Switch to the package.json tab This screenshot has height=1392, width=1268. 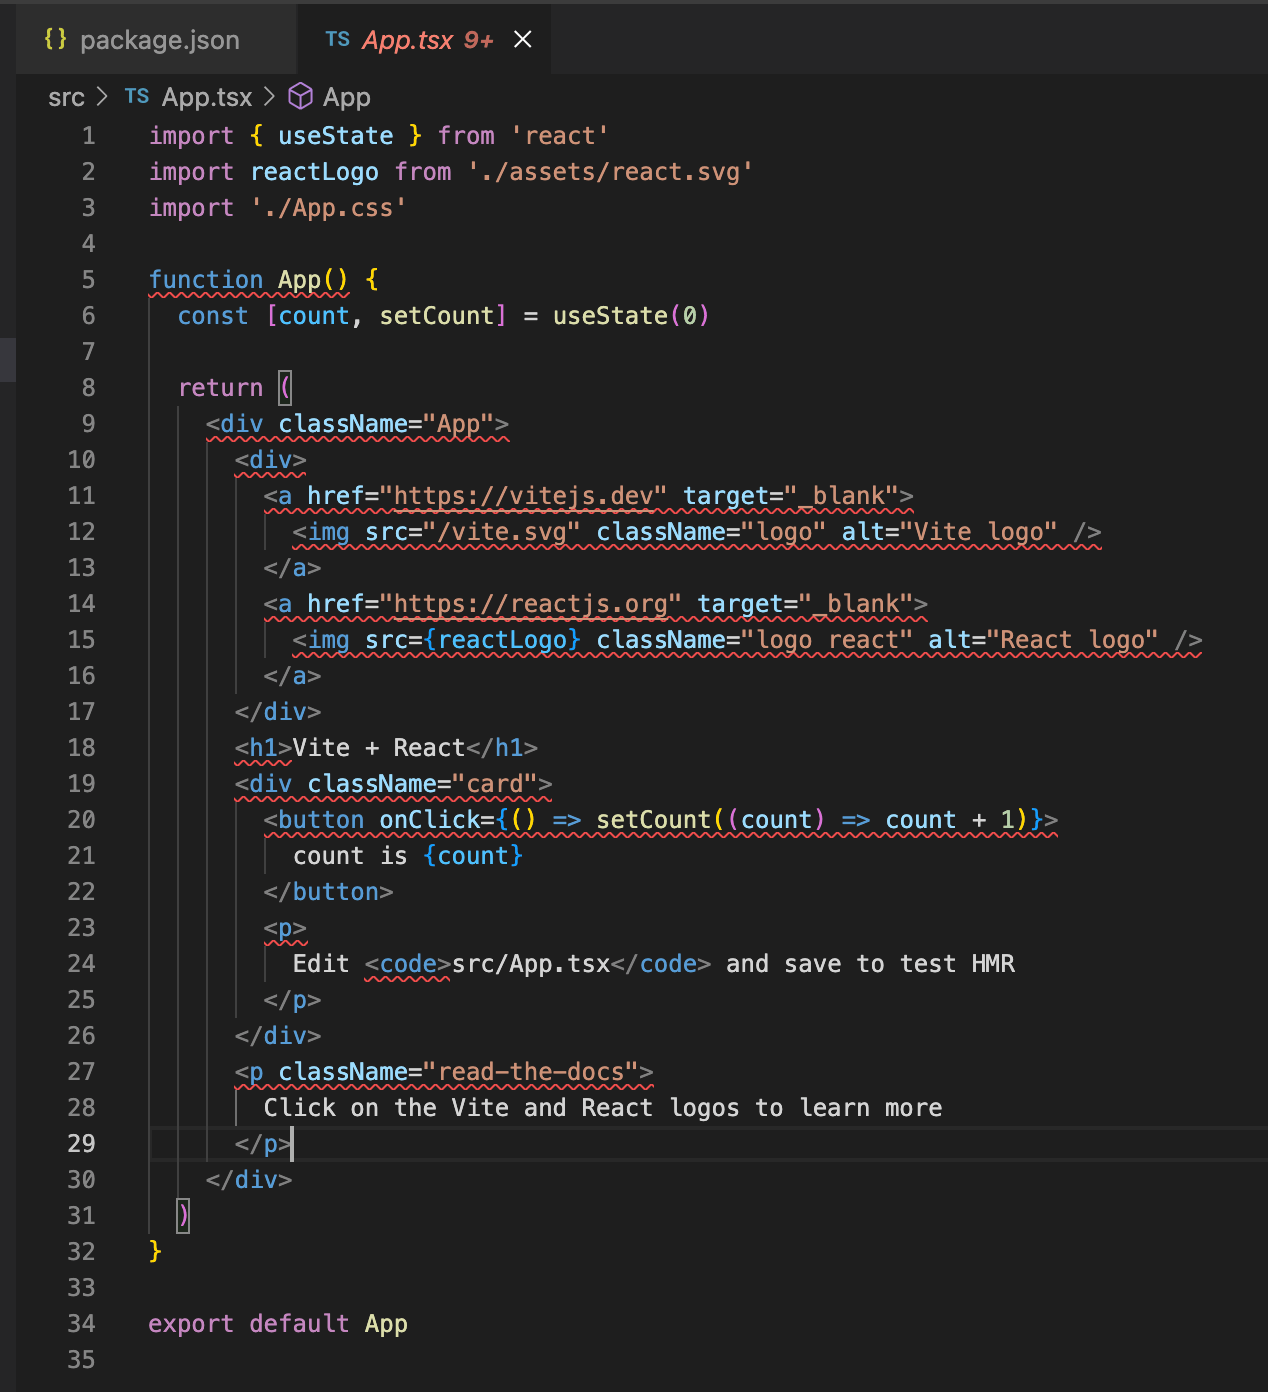[156, 40]
